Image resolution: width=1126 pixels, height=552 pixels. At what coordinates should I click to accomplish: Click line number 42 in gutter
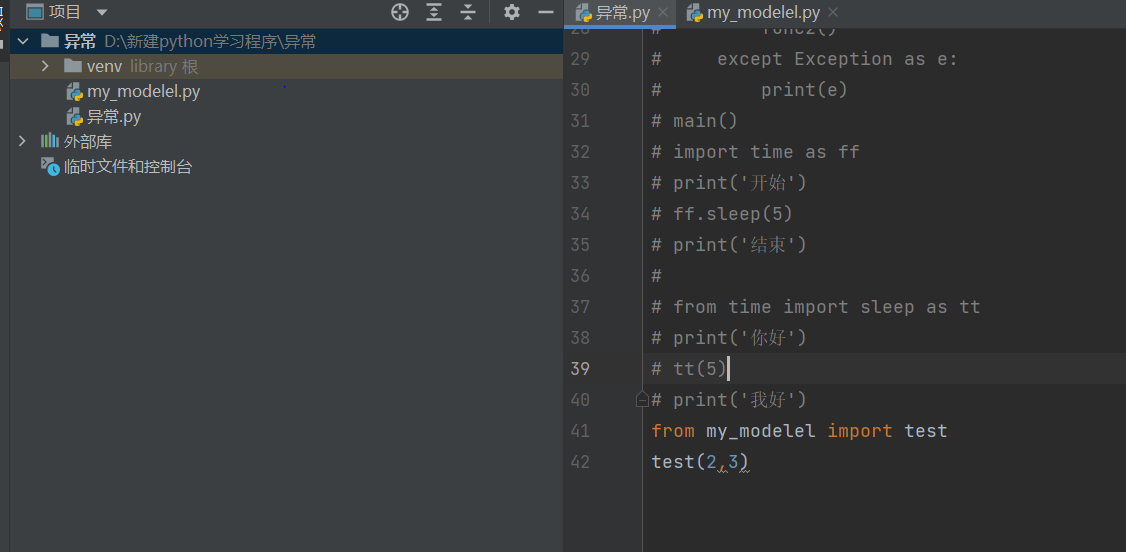coord(580,462)
